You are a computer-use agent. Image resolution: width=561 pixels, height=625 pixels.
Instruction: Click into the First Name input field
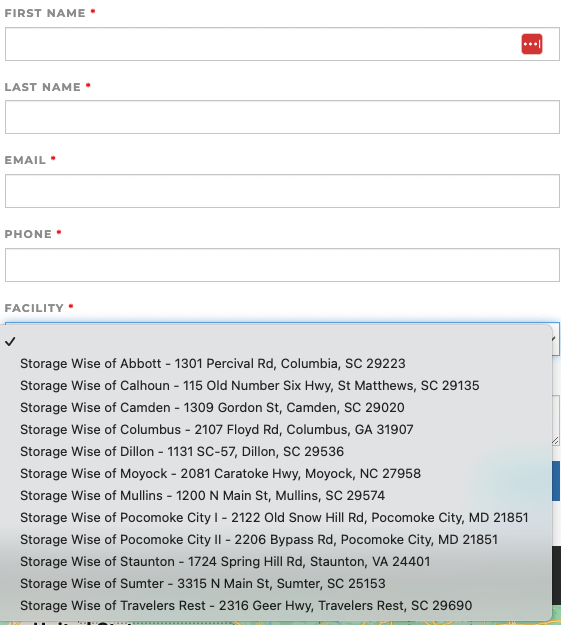pos(282,44)
